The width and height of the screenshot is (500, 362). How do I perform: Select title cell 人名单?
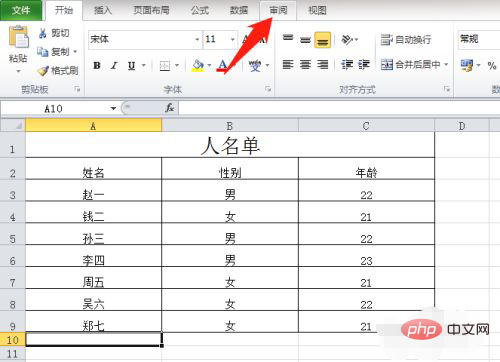pyautogui.click(x=230, y=145)
